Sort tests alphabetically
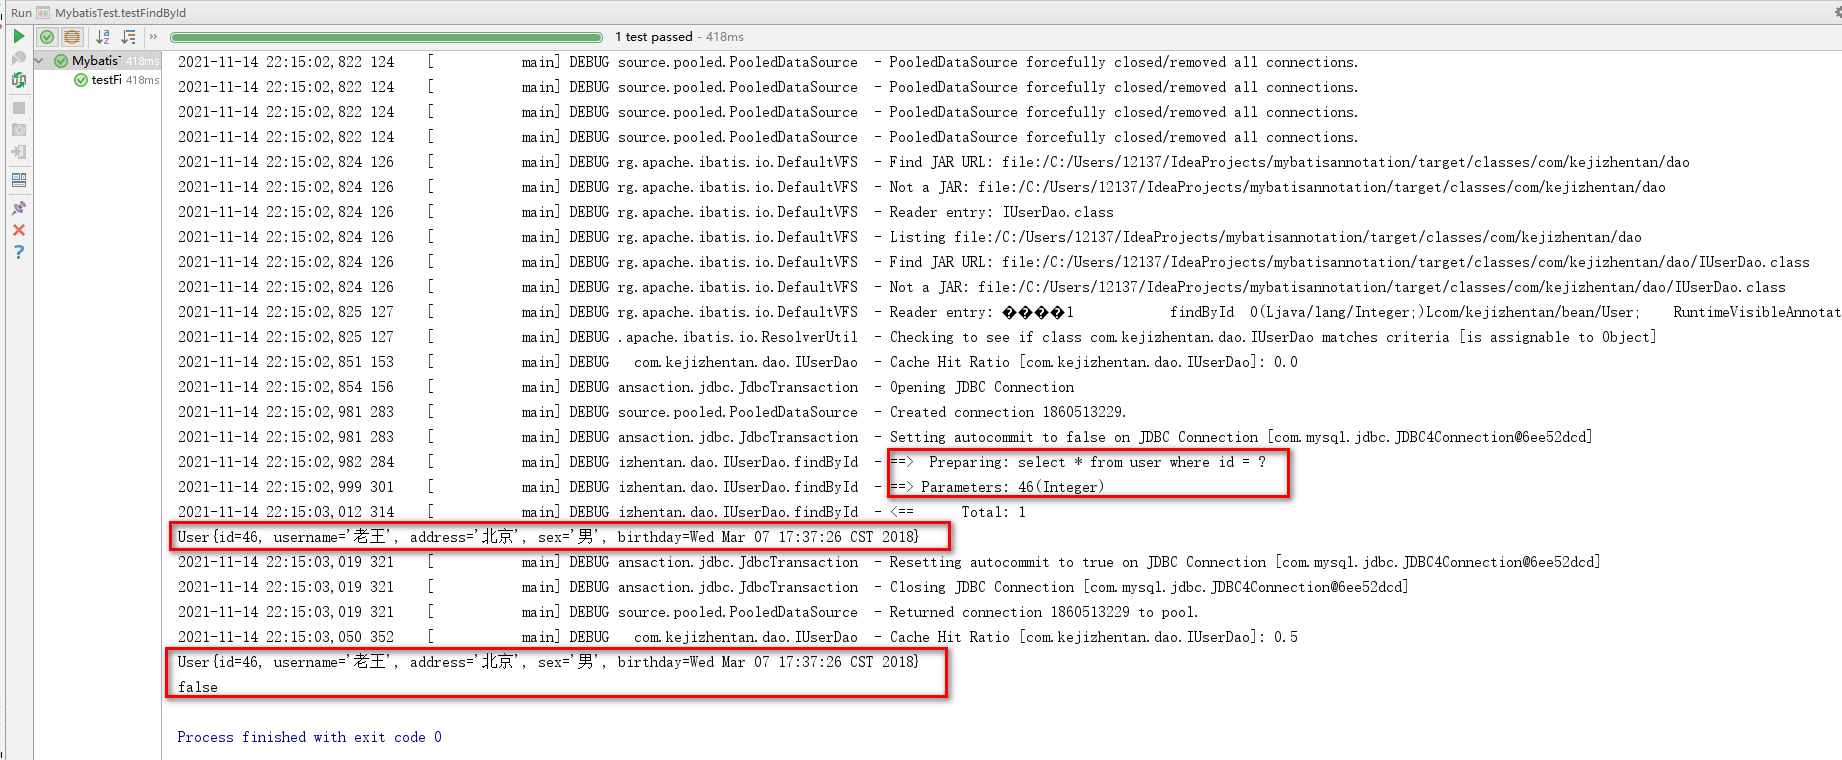This screenshot has width=1842, height=760. coord(103,37)
